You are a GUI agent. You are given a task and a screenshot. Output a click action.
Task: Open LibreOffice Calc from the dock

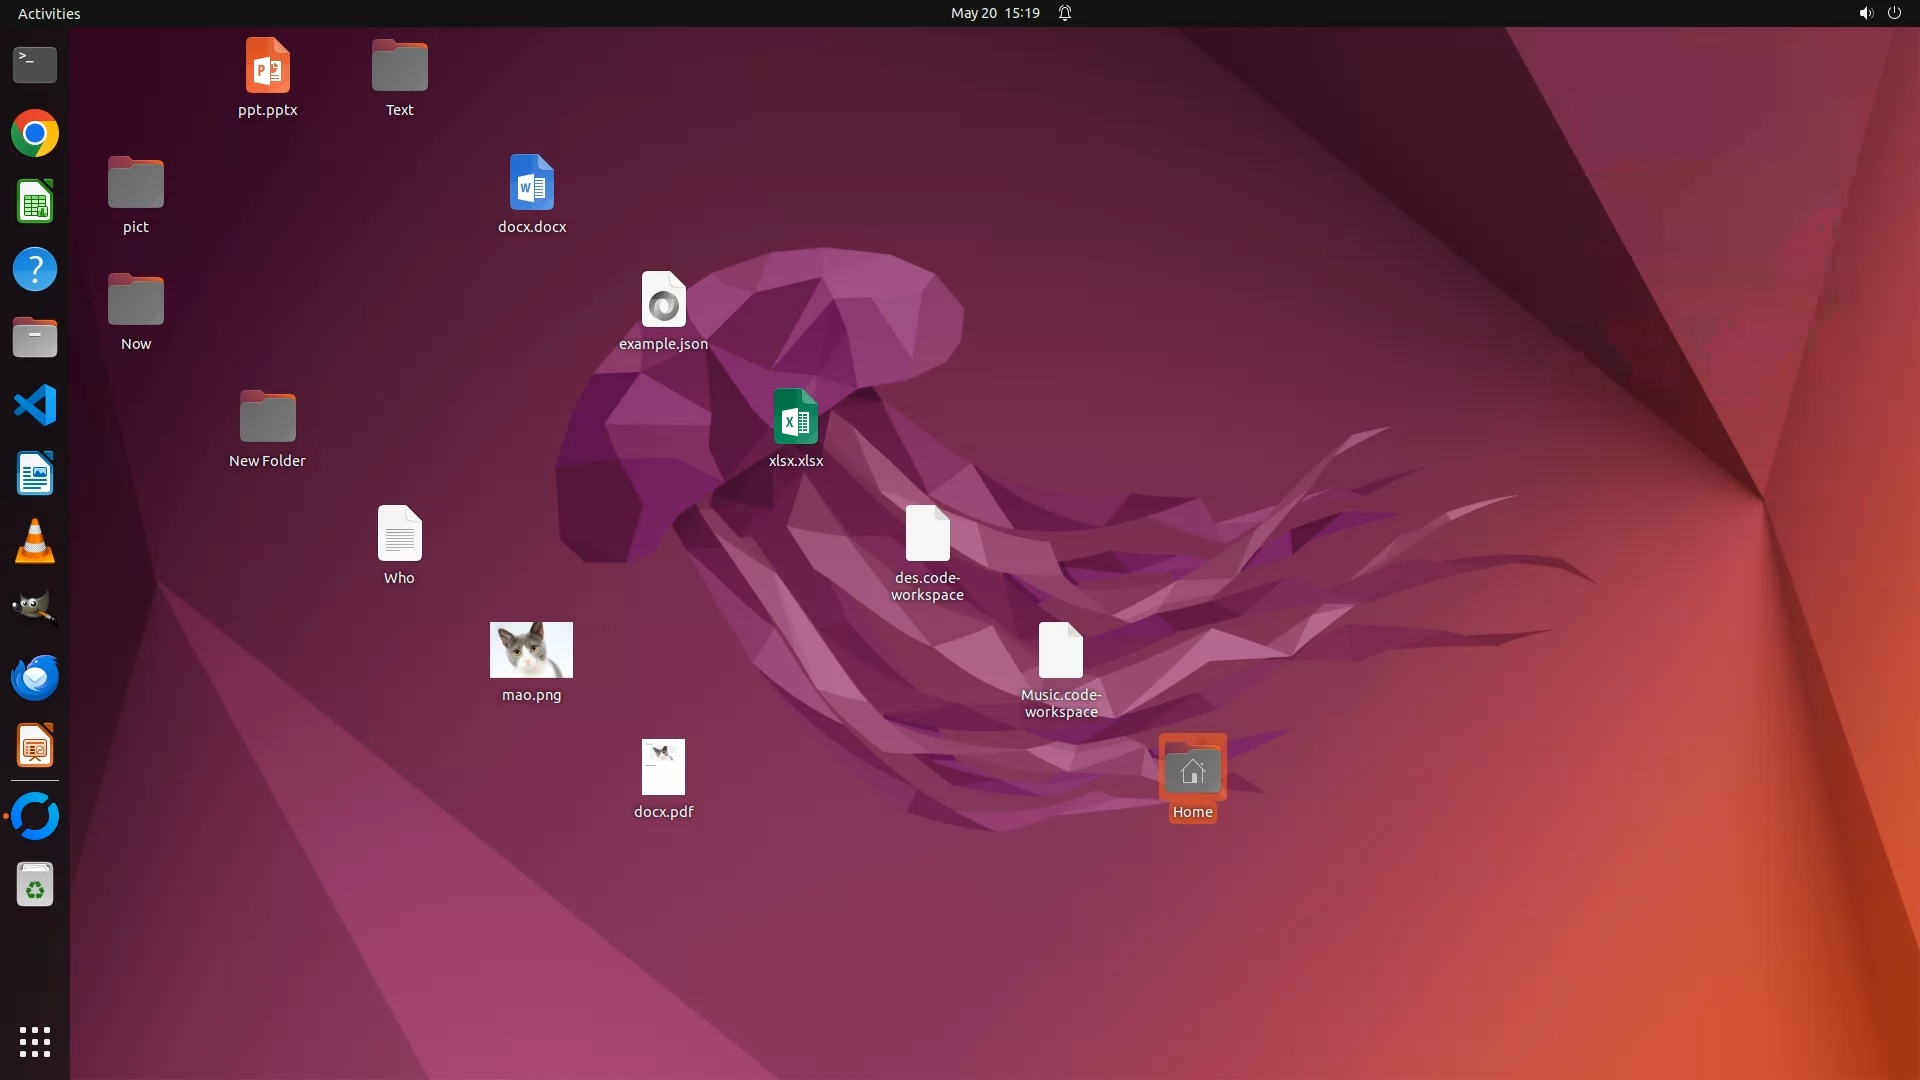coord(35,202)
